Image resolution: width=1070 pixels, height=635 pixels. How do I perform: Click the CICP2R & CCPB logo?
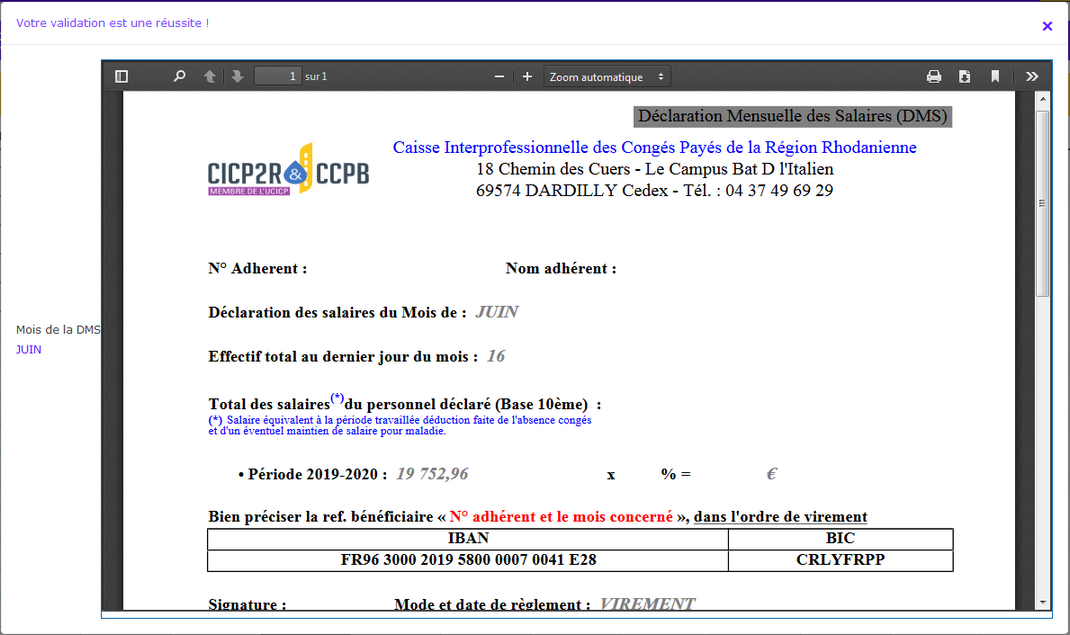click(288, 170)
